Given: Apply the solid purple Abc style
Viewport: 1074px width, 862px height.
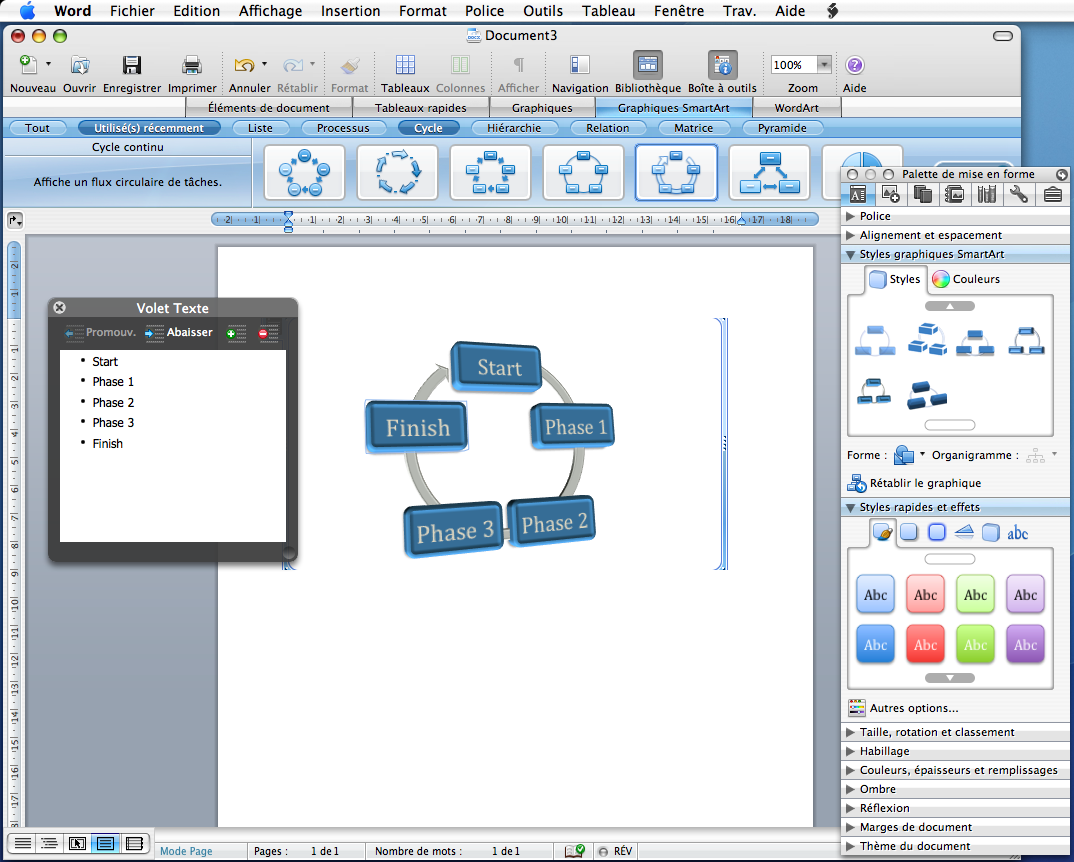Looking at the screenshot, I should (1025, 644).
